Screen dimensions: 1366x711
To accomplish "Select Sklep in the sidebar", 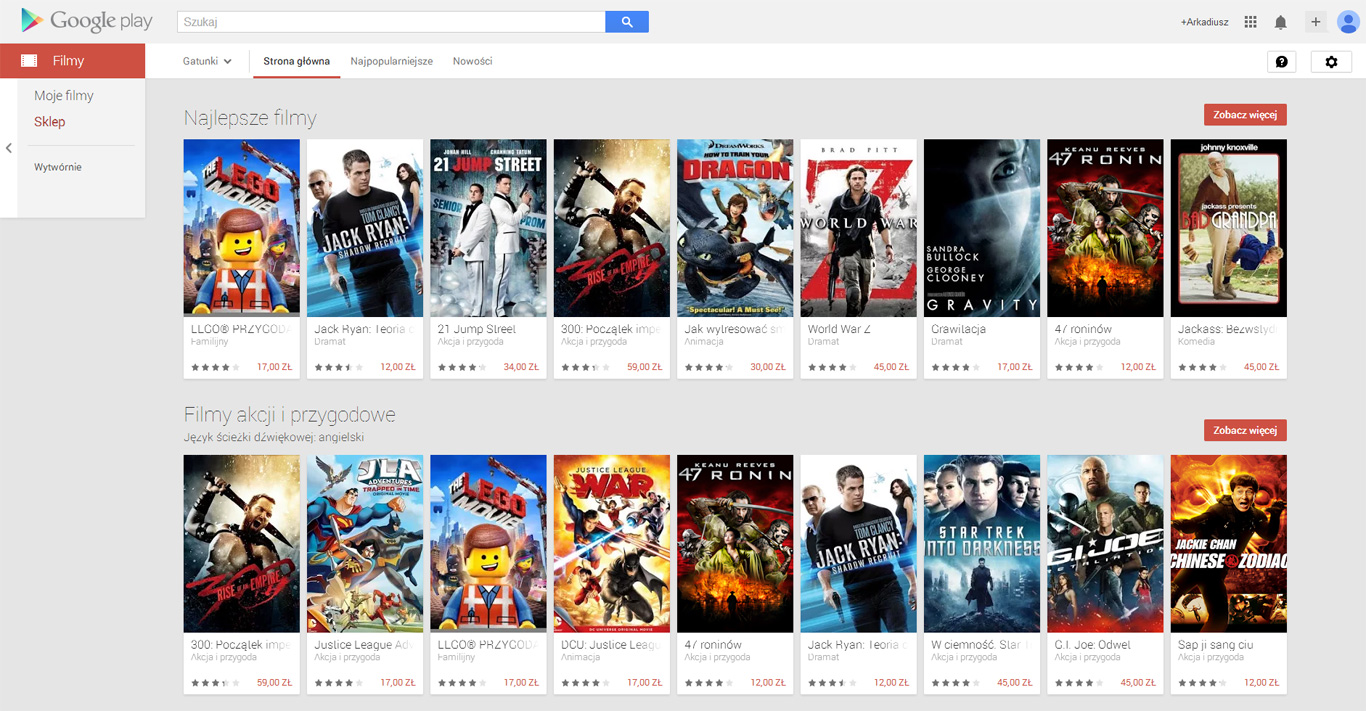I will tap(50, 122).
